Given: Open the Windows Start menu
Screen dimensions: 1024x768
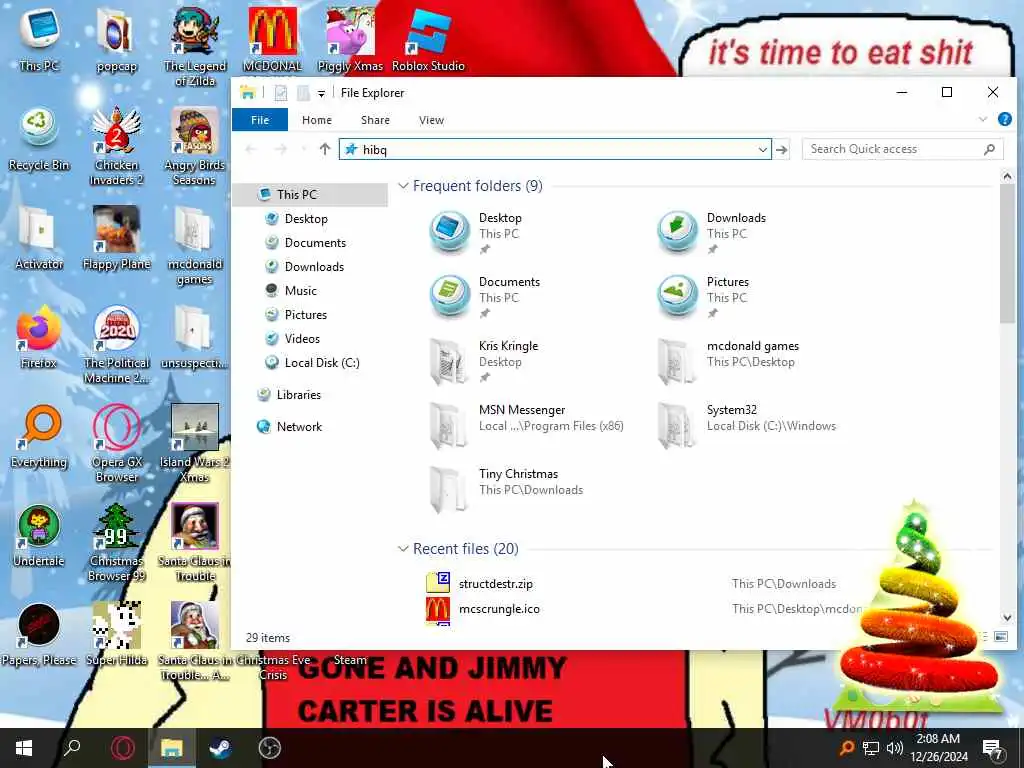Looking at the screenshot, I should tap(24, 748).
